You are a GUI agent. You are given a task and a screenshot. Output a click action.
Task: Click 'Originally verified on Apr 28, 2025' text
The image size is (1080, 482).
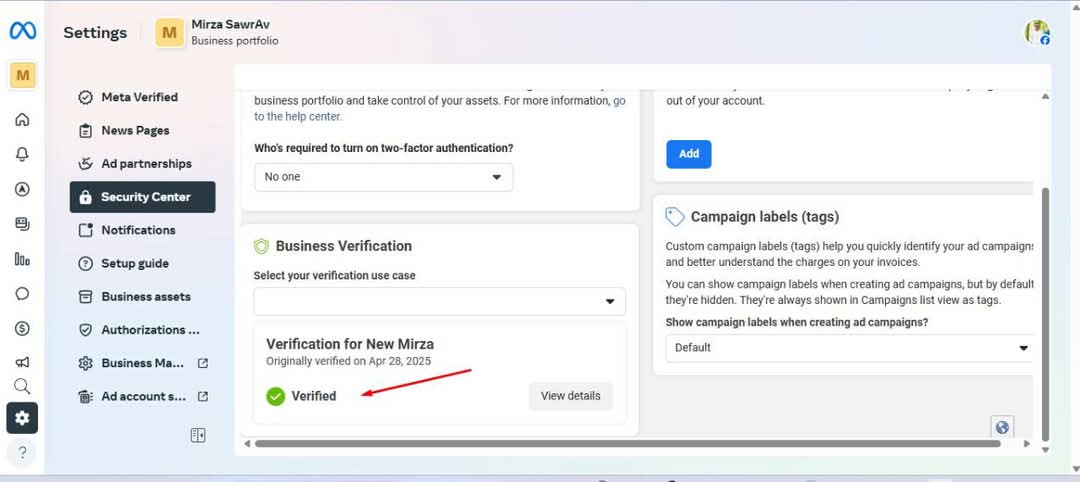click(349, 361)
